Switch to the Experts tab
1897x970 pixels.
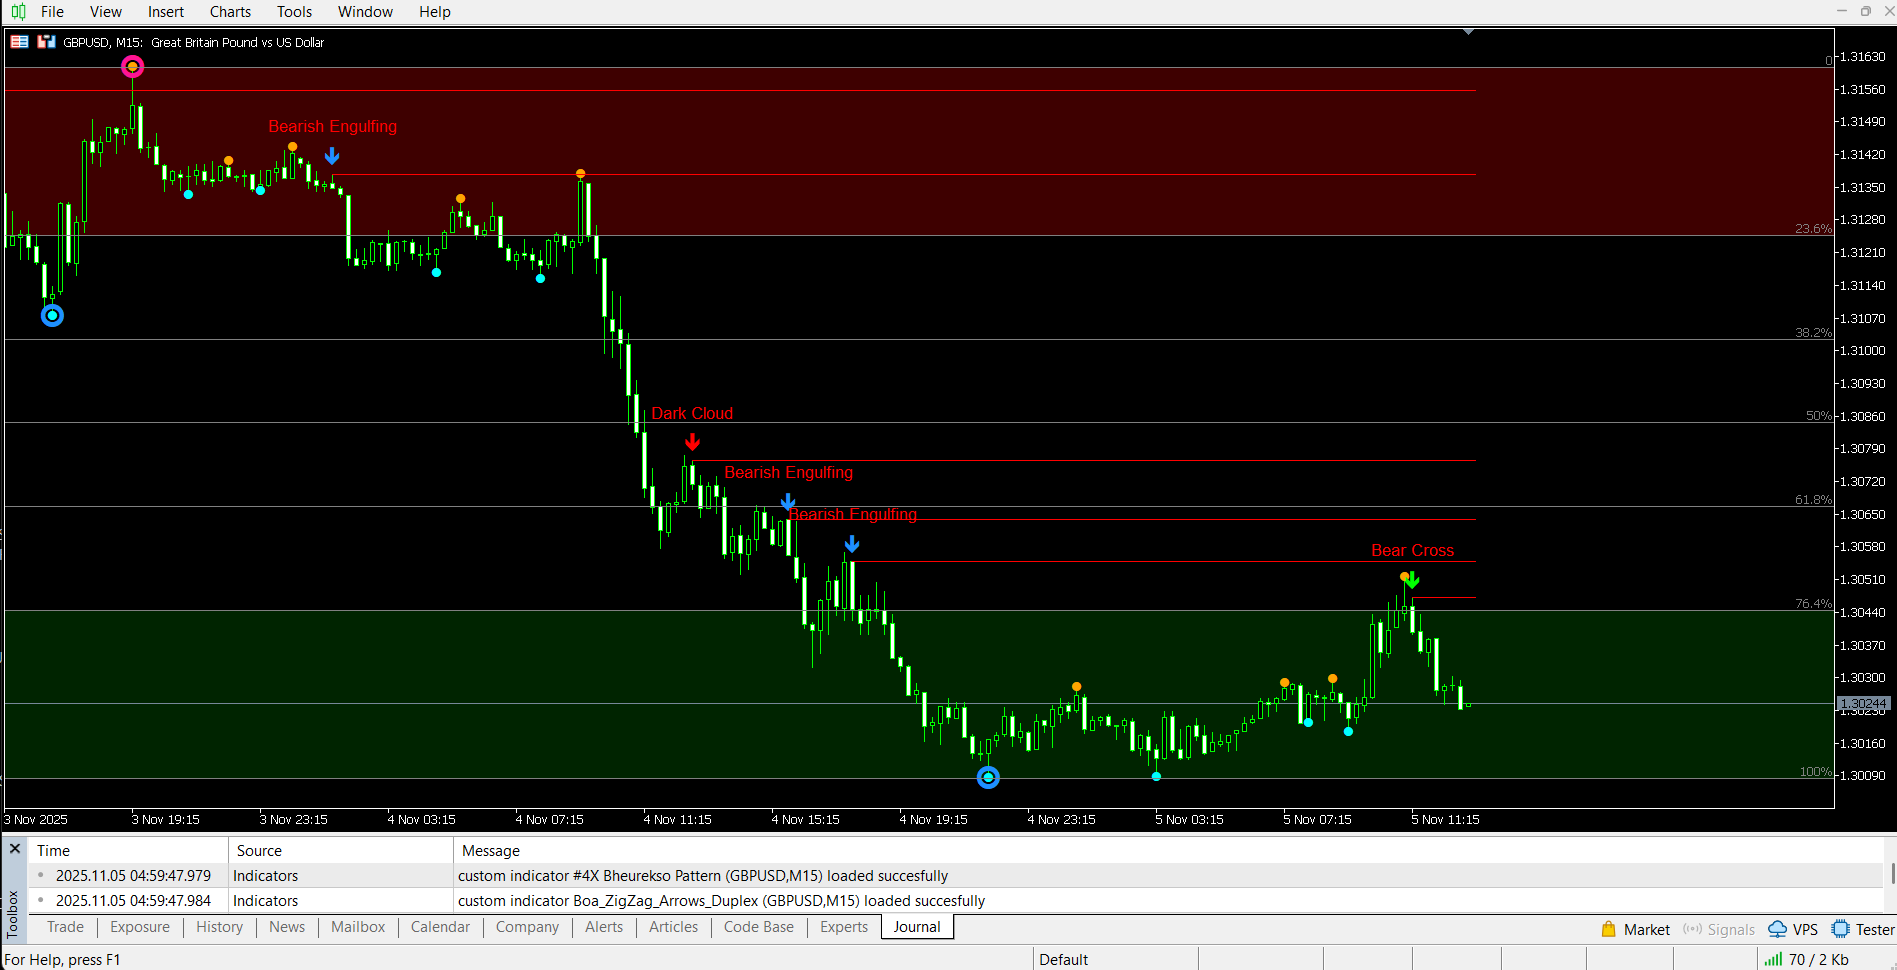(x=843, y=927)
